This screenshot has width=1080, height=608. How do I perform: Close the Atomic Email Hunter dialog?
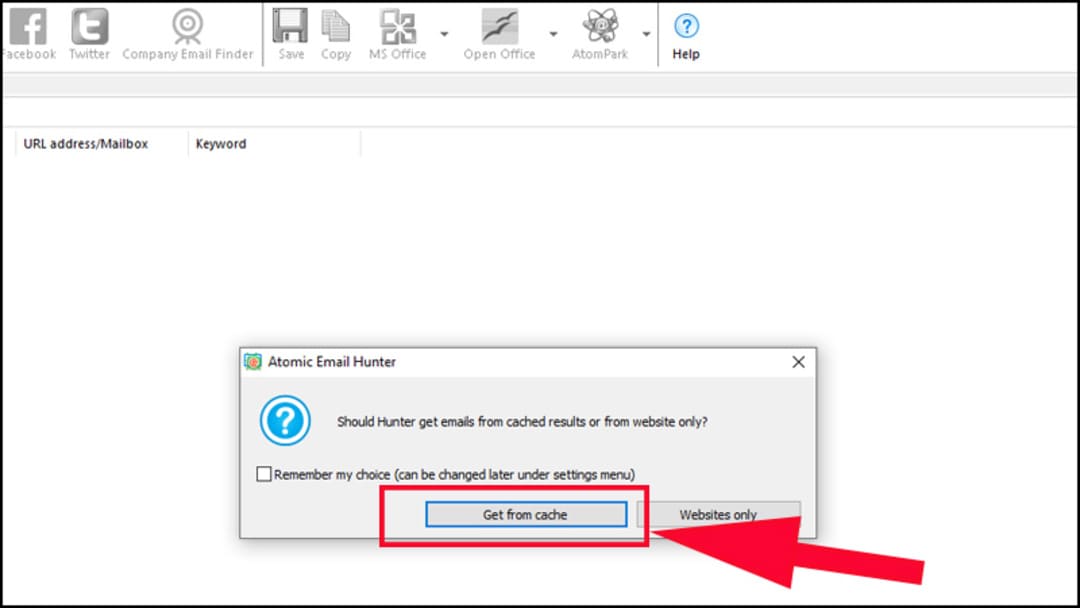click(798, 361)
